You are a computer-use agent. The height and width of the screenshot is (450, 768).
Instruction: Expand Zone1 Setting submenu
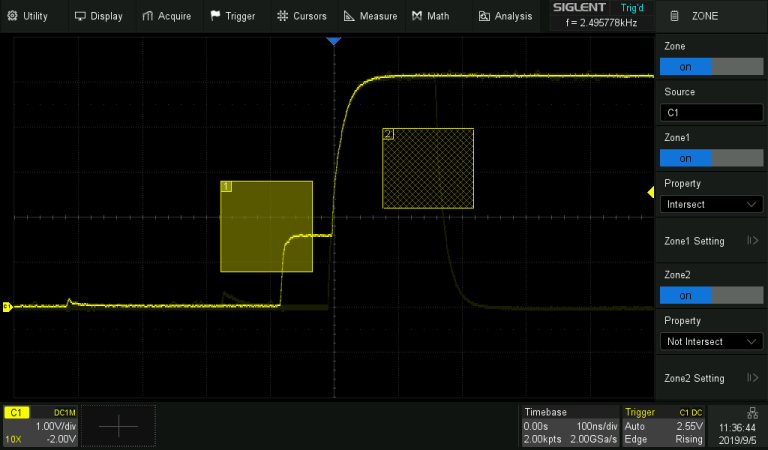(x=711, y=241)
